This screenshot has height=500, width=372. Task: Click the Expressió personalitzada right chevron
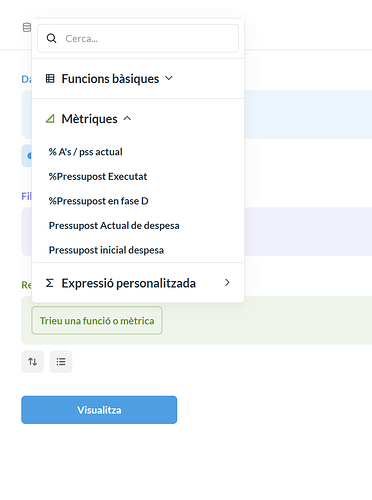pos(227,283)
